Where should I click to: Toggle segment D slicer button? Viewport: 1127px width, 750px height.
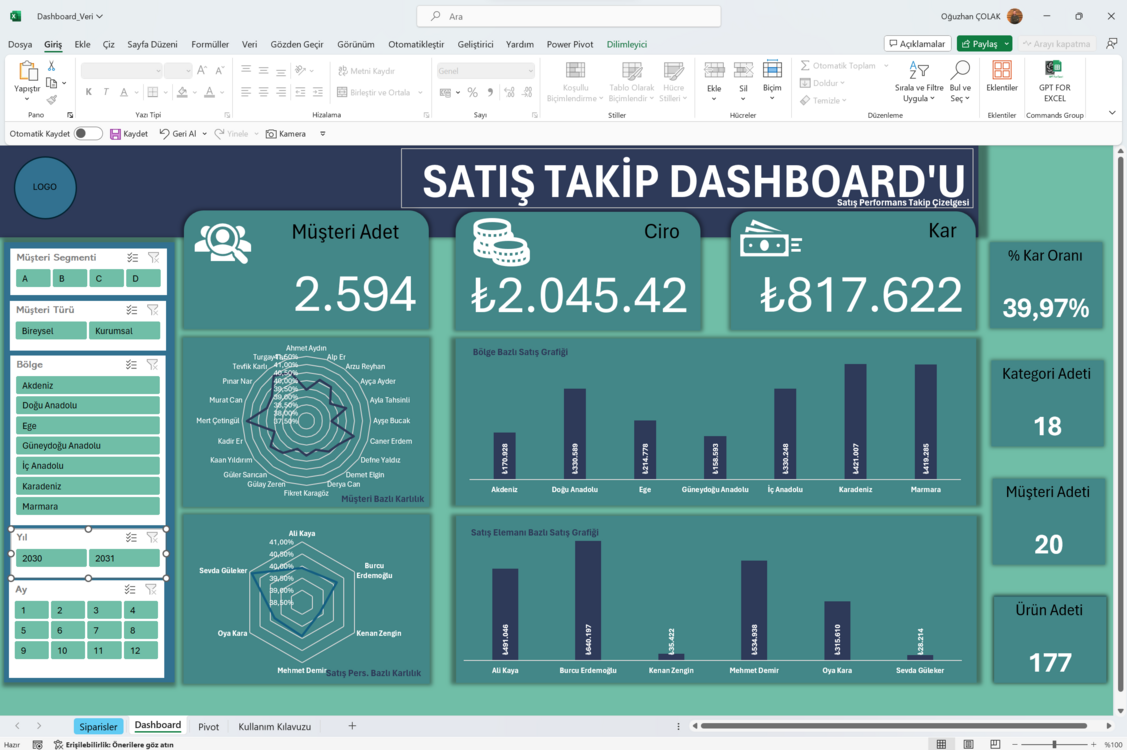click(x=143, y=278)
